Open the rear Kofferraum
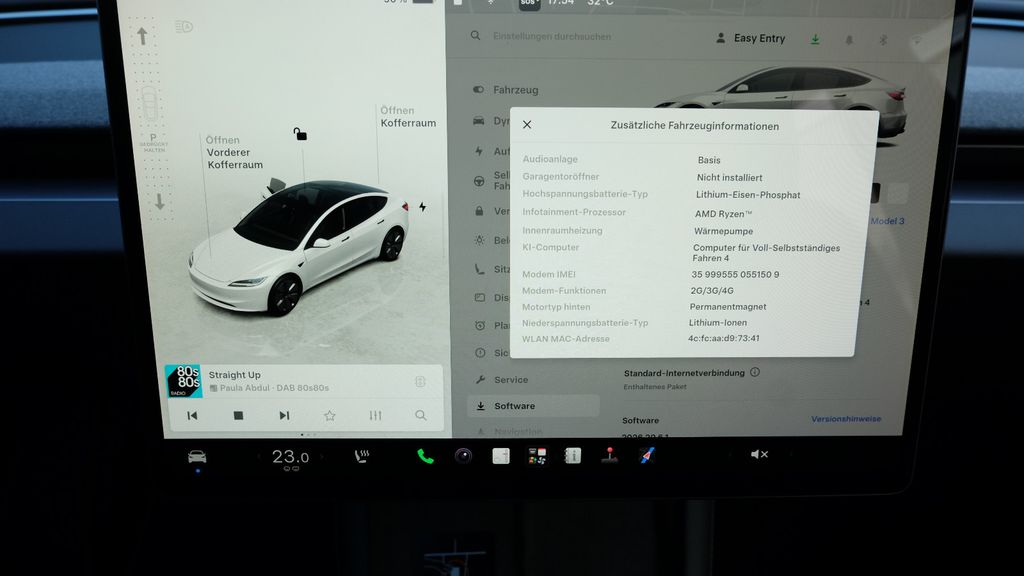 pyautogui.click(x=408, y=117)
